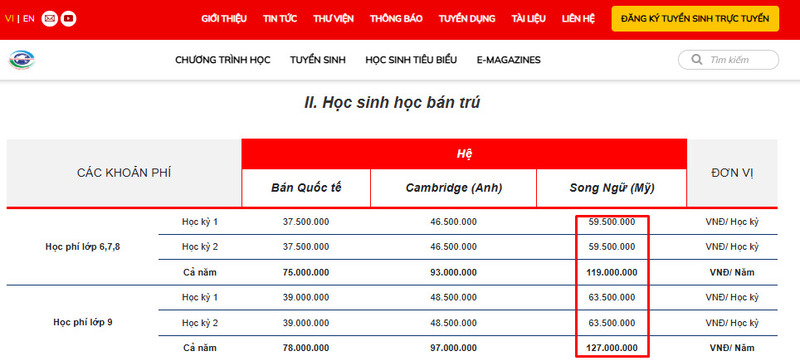The image size is (800, 361).
Task: Click VNĐ/ Năm unit in 119.000.000 row
Action: pos(732,272)
